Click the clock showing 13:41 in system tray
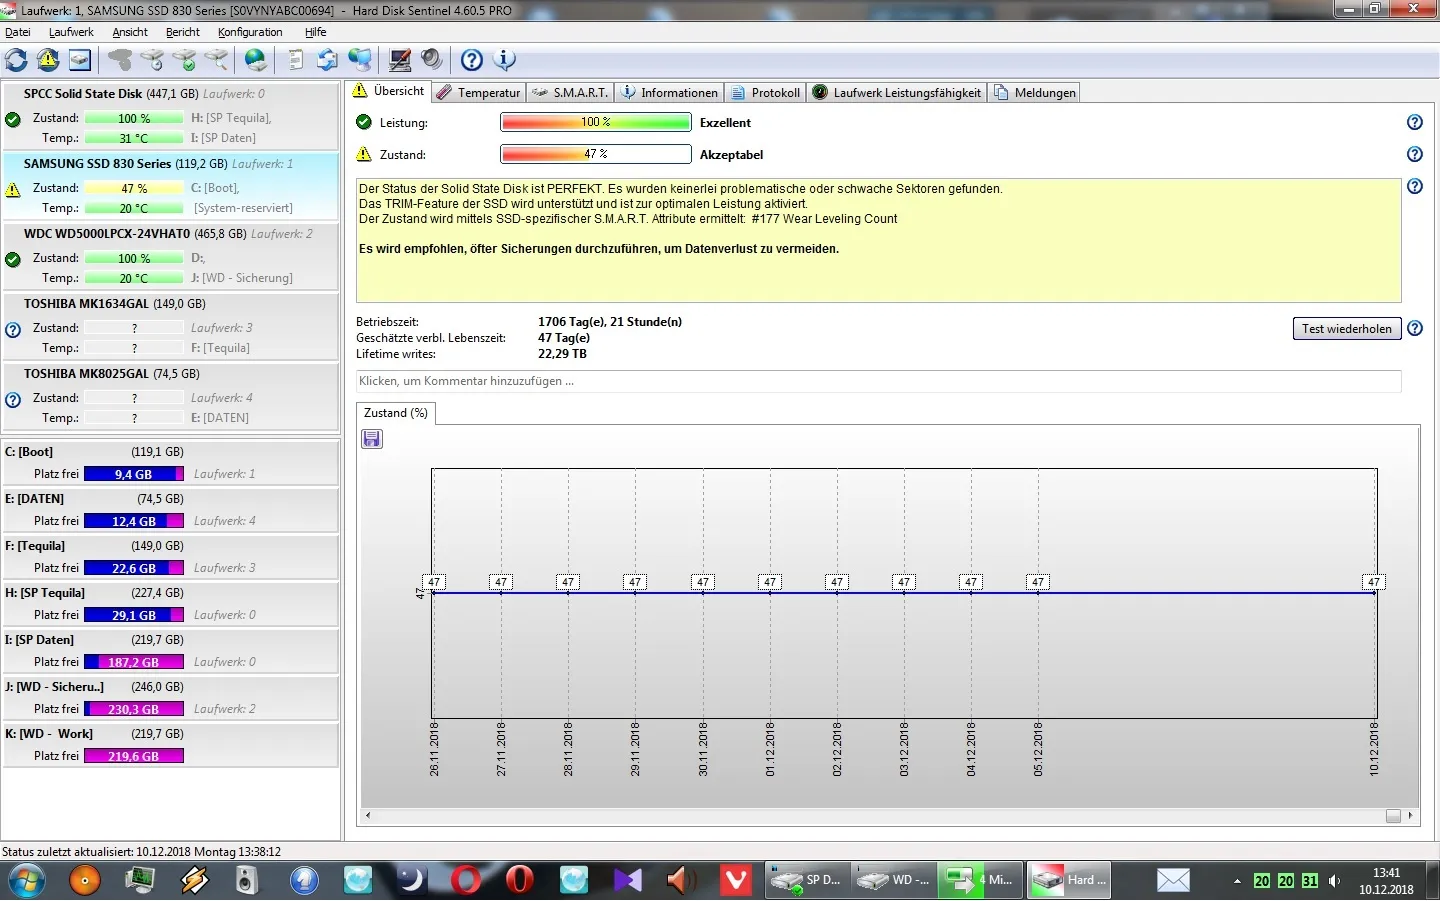This screenshot has height=901, width=1440. (1386, 873)
